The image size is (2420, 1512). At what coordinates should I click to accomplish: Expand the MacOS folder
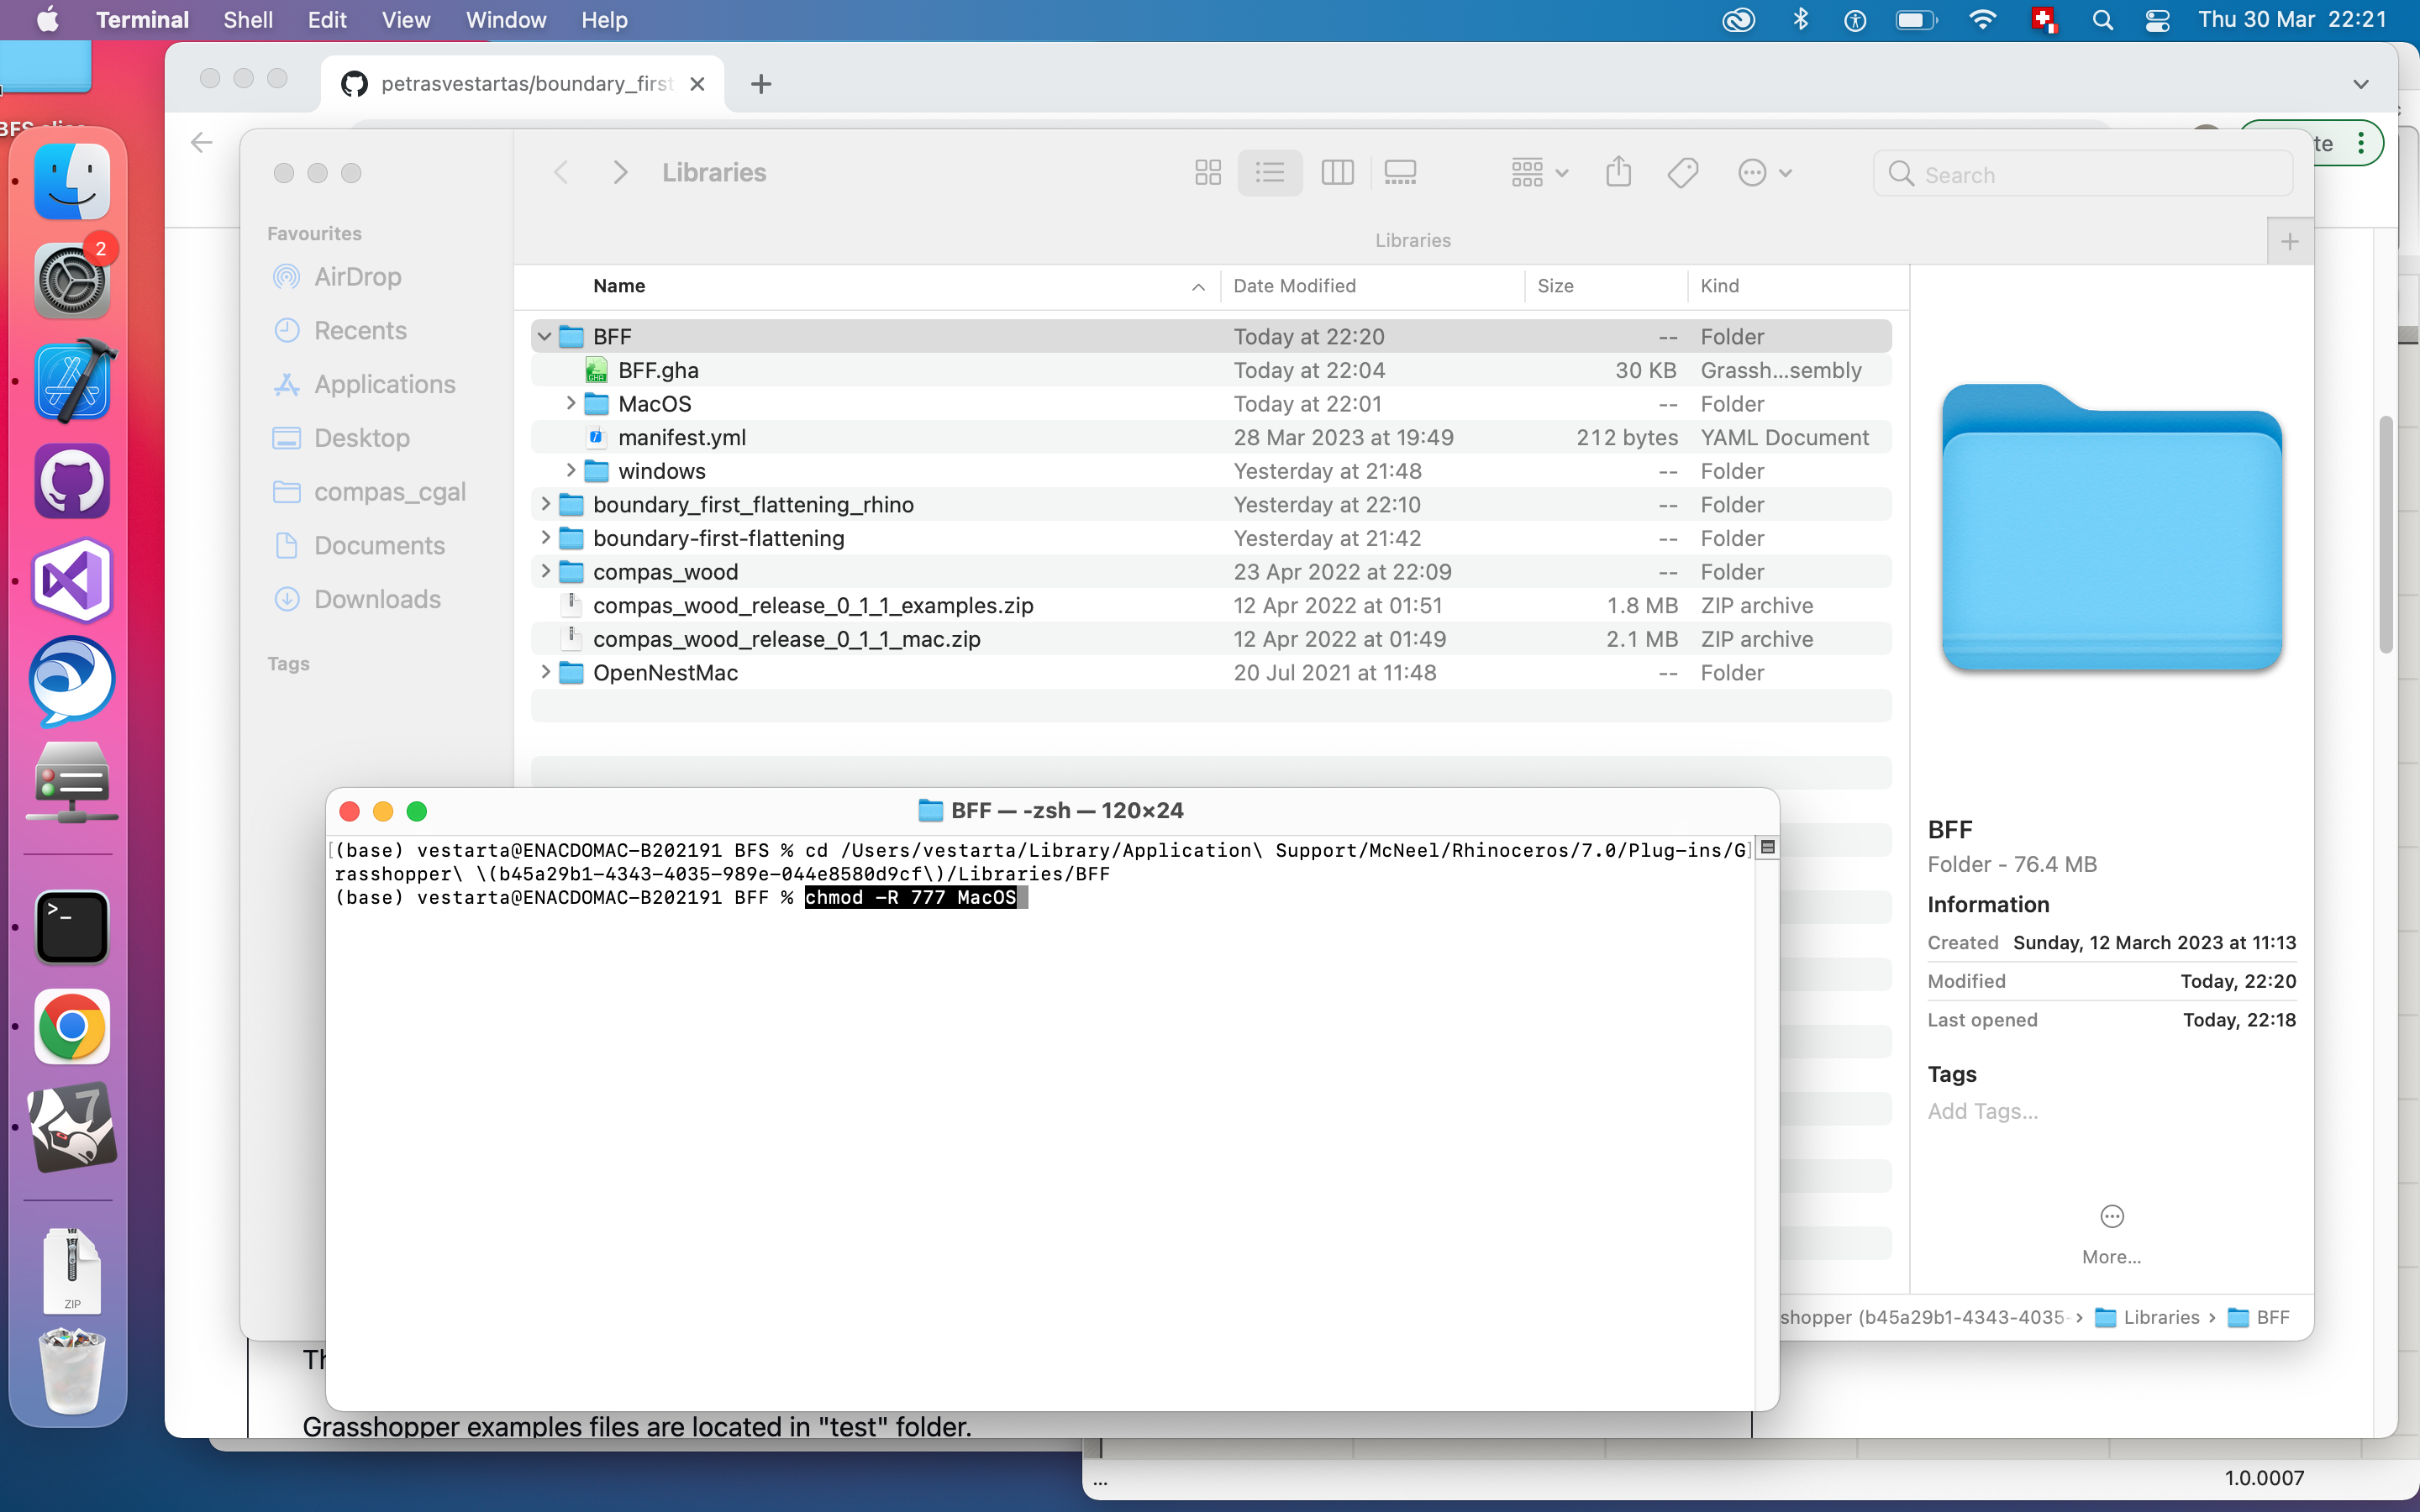coord(570,403)
